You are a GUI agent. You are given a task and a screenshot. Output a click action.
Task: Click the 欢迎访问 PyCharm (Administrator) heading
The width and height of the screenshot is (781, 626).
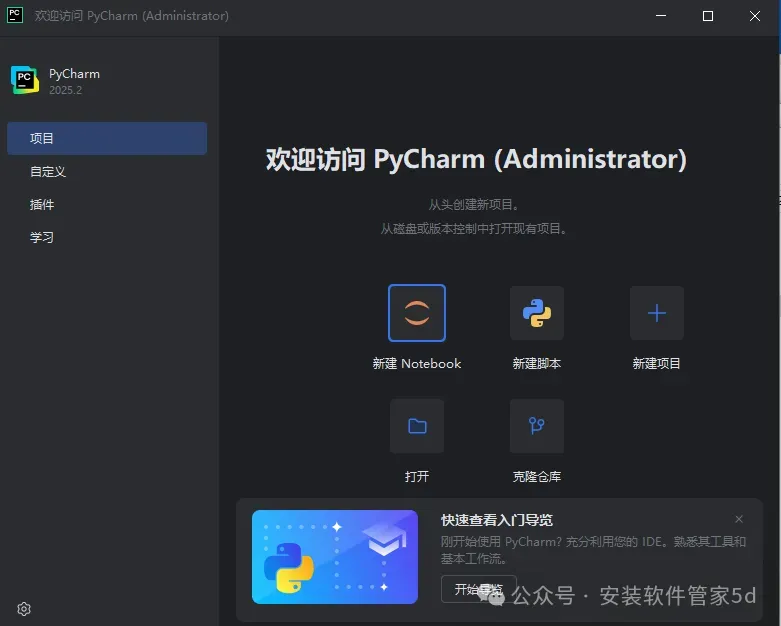pos(476,159)
